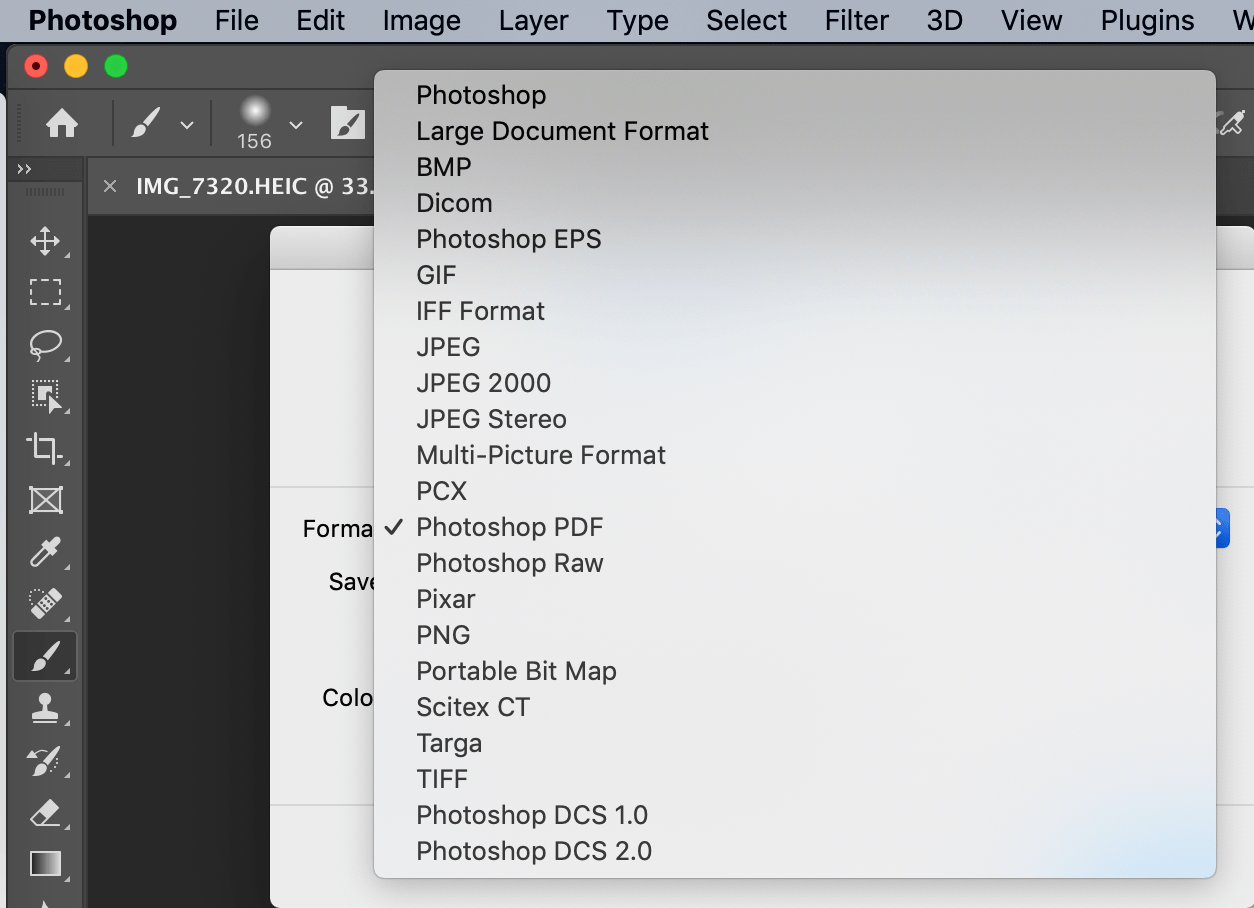Choose JPEG as the save format

[x=448, y=346]
